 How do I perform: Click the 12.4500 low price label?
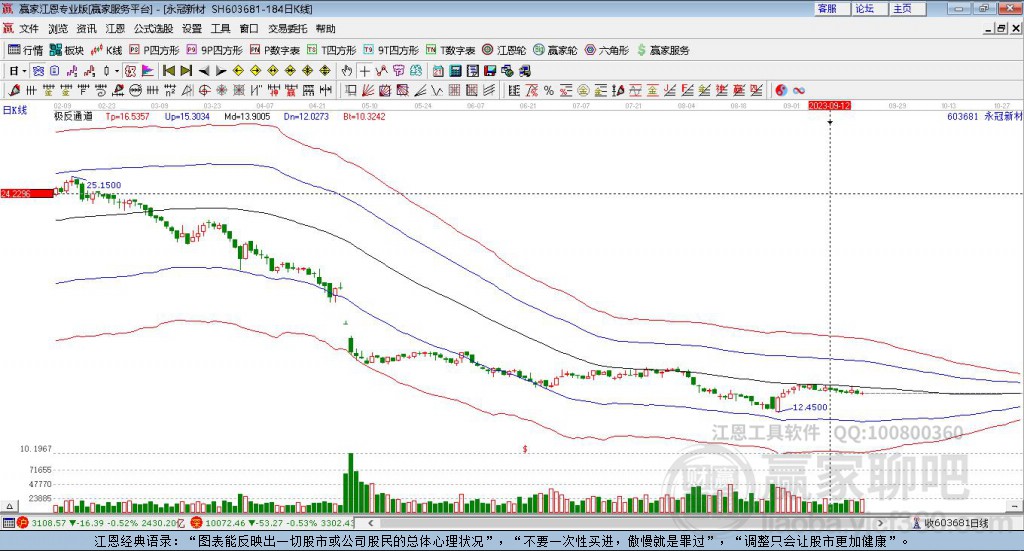click(x=810, y=407)
